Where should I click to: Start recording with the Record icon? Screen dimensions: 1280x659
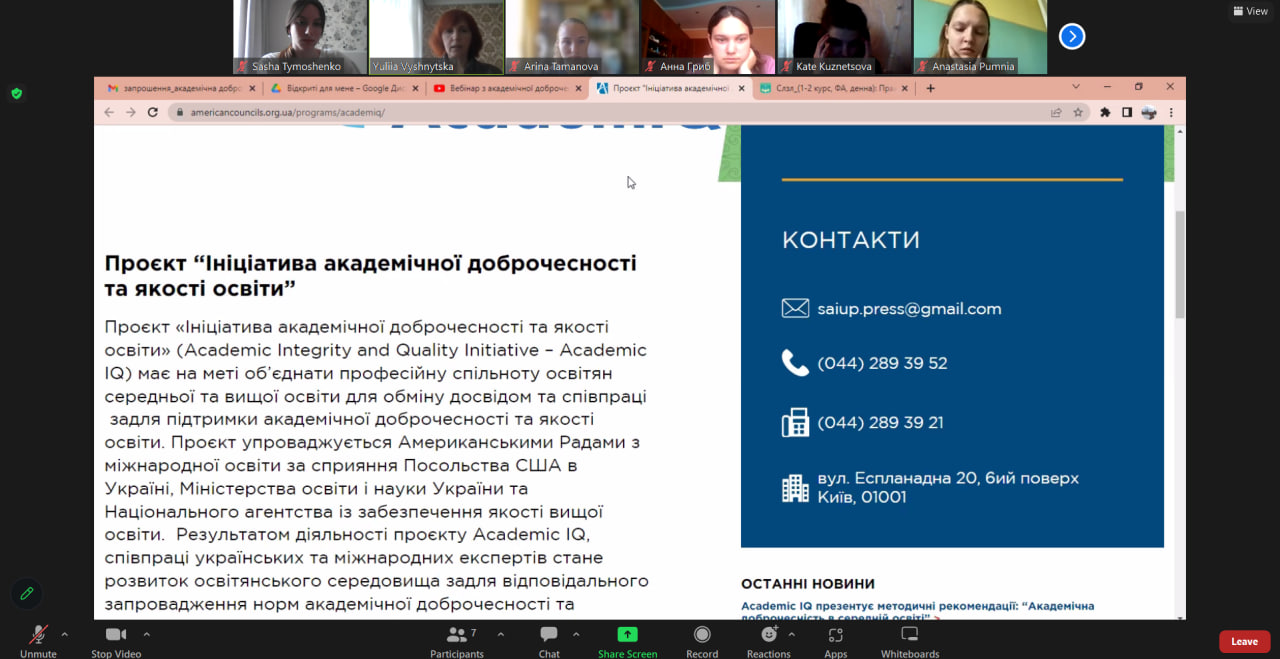tap(702, 636)
